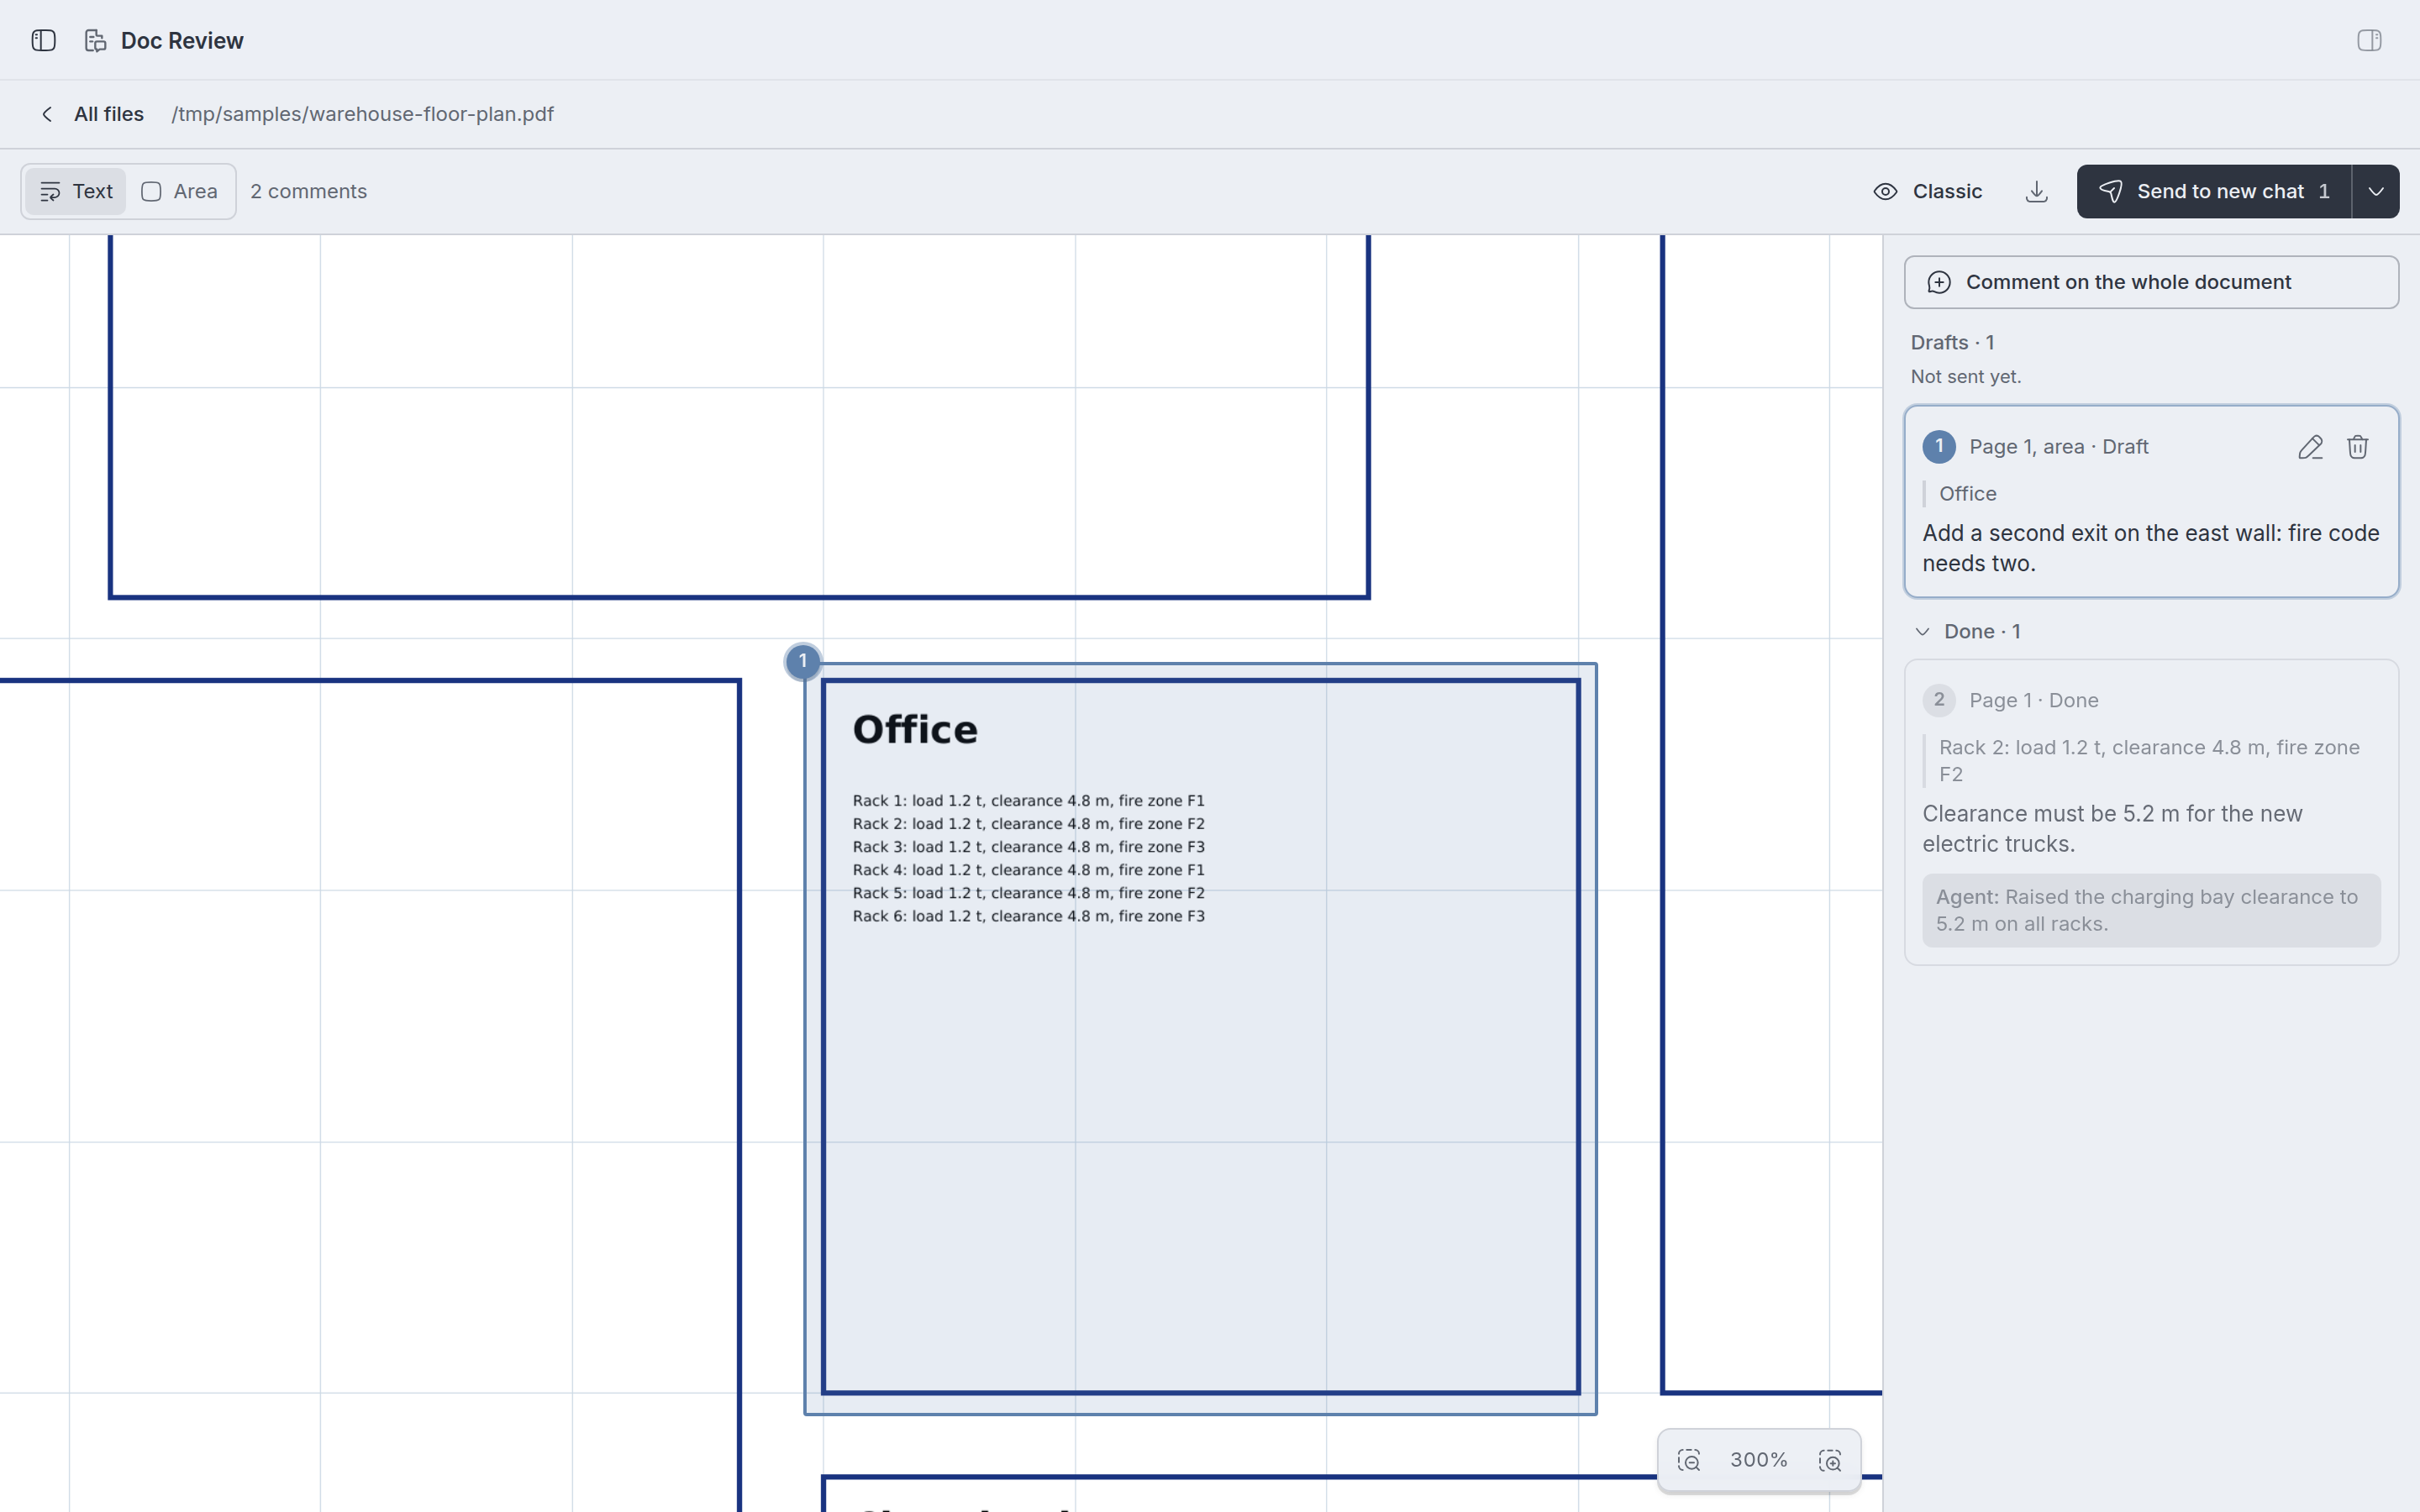Click the number 1 badge in draft card
The image size is (2420, 1512).
[1939, 447]
